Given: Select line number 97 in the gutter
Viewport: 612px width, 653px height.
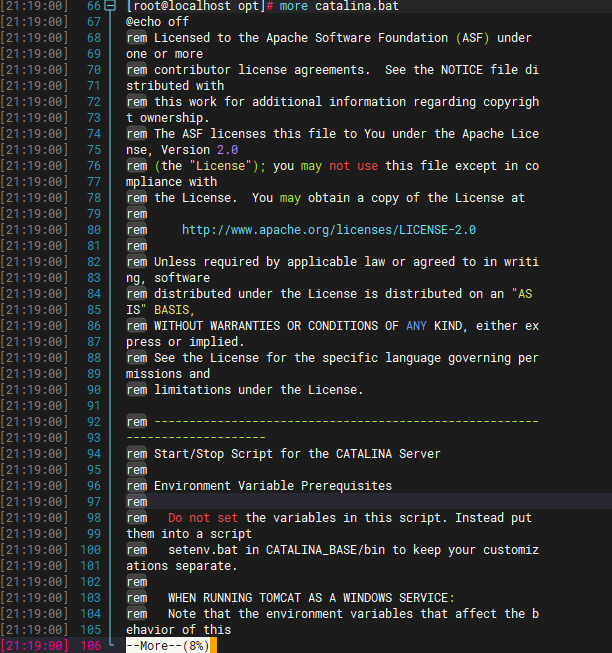Looking at the screenshot, I should [x=94, y=501].
